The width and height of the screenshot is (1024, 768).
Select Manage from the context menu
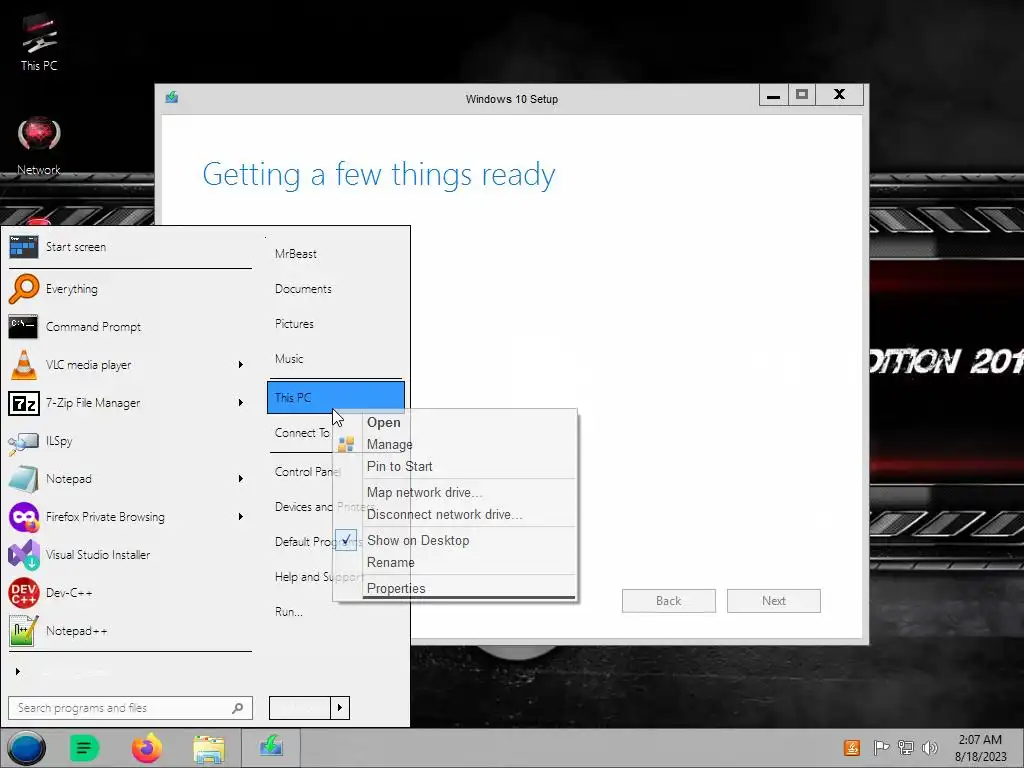click(x=389, y=445)
